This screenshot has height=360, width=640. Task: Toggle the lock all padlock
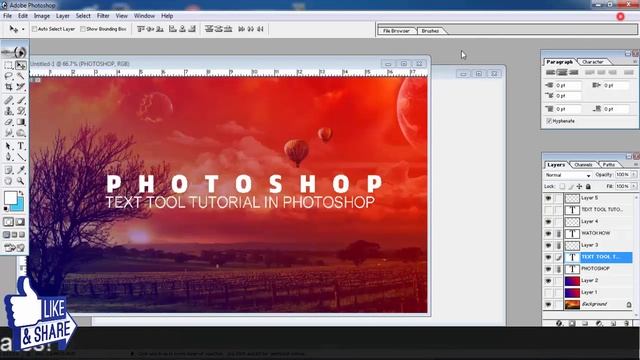(588, 187)
